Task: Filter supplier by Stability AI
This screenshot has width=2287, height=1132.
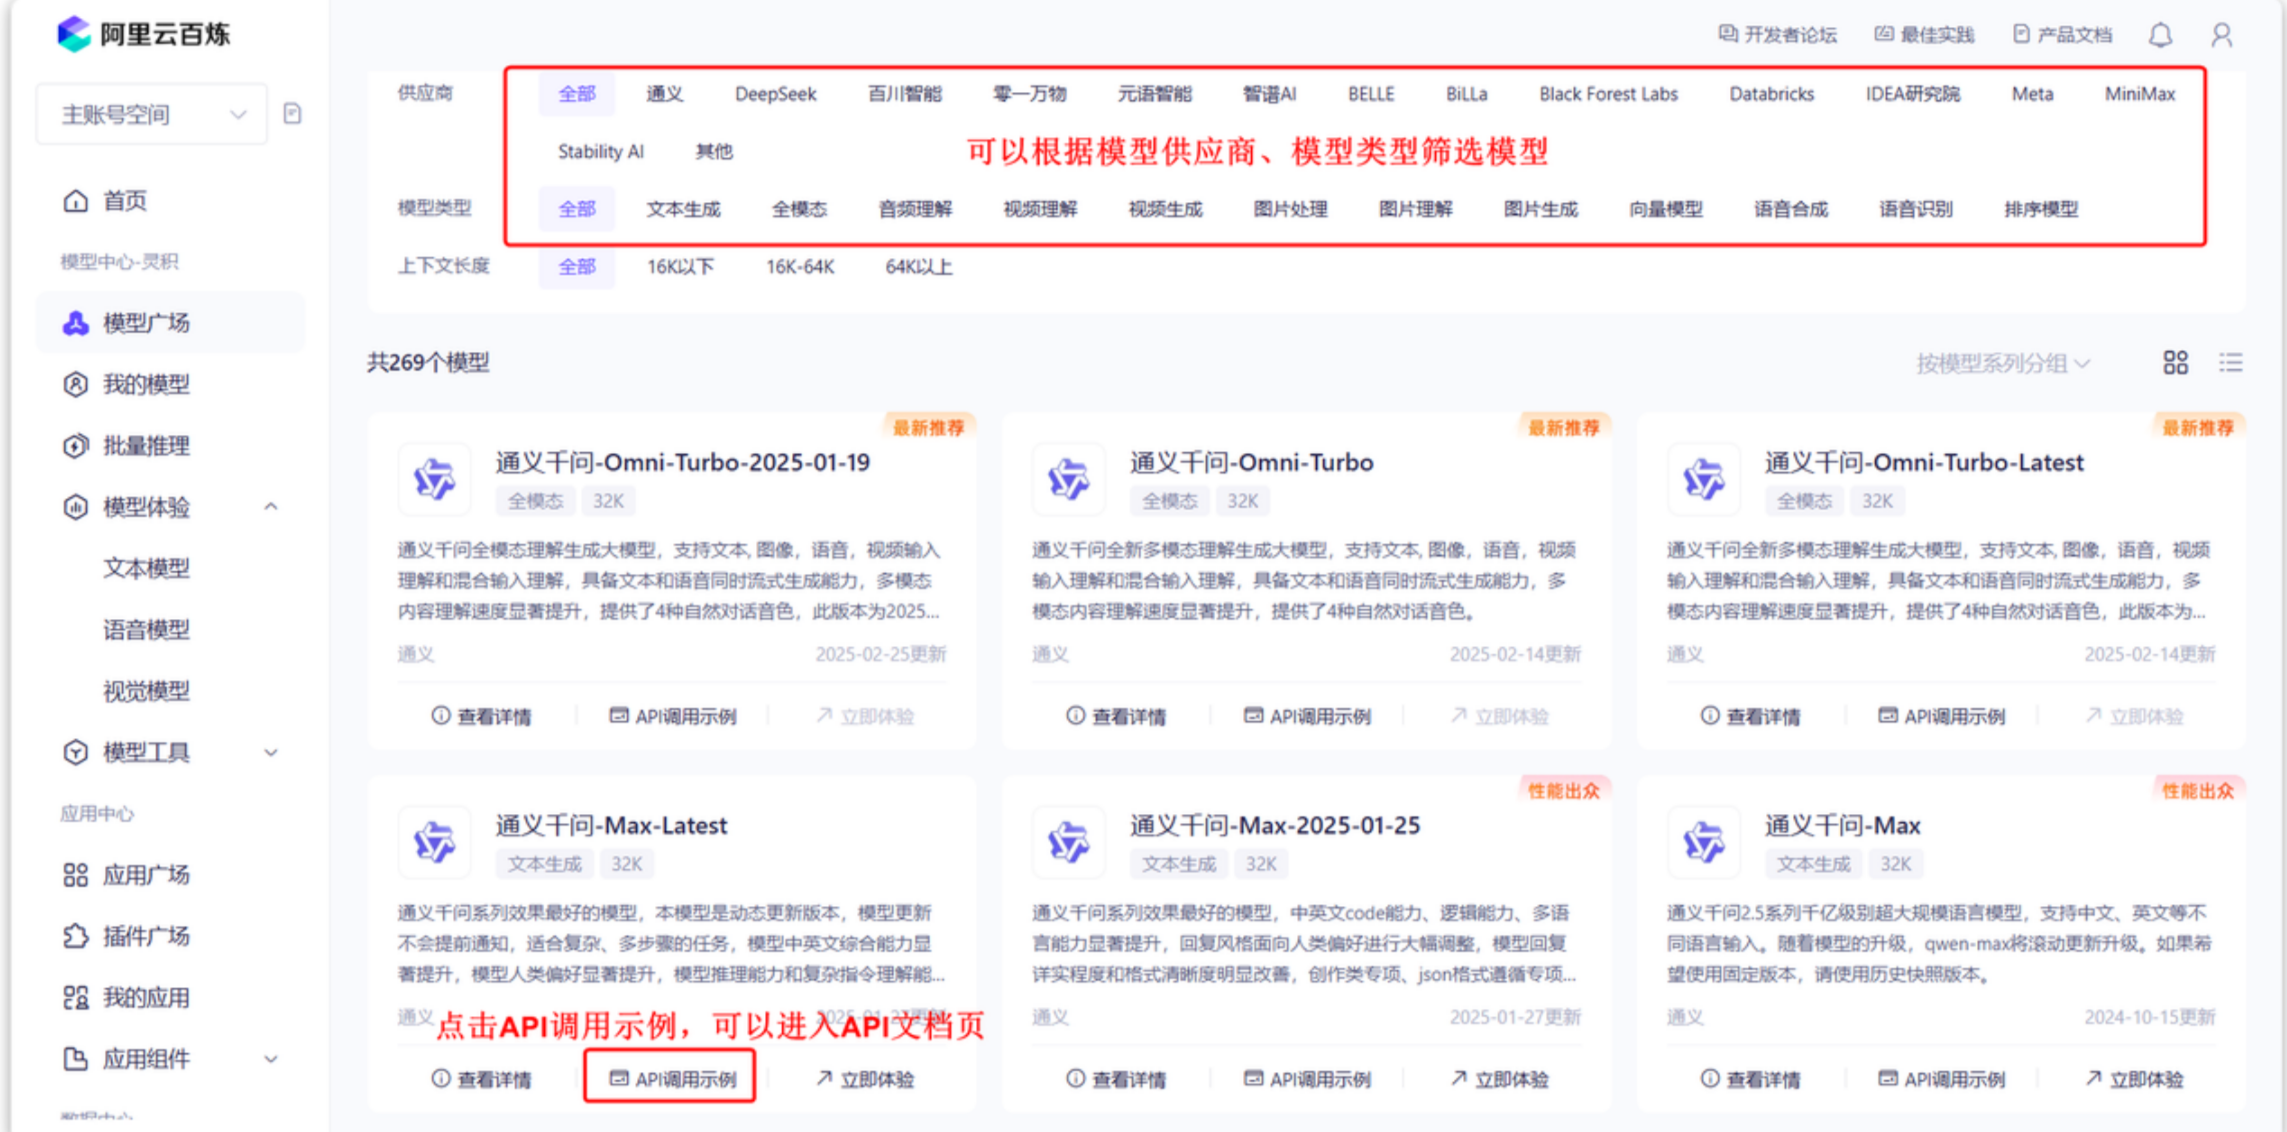Action: click(x=600, y=151)
